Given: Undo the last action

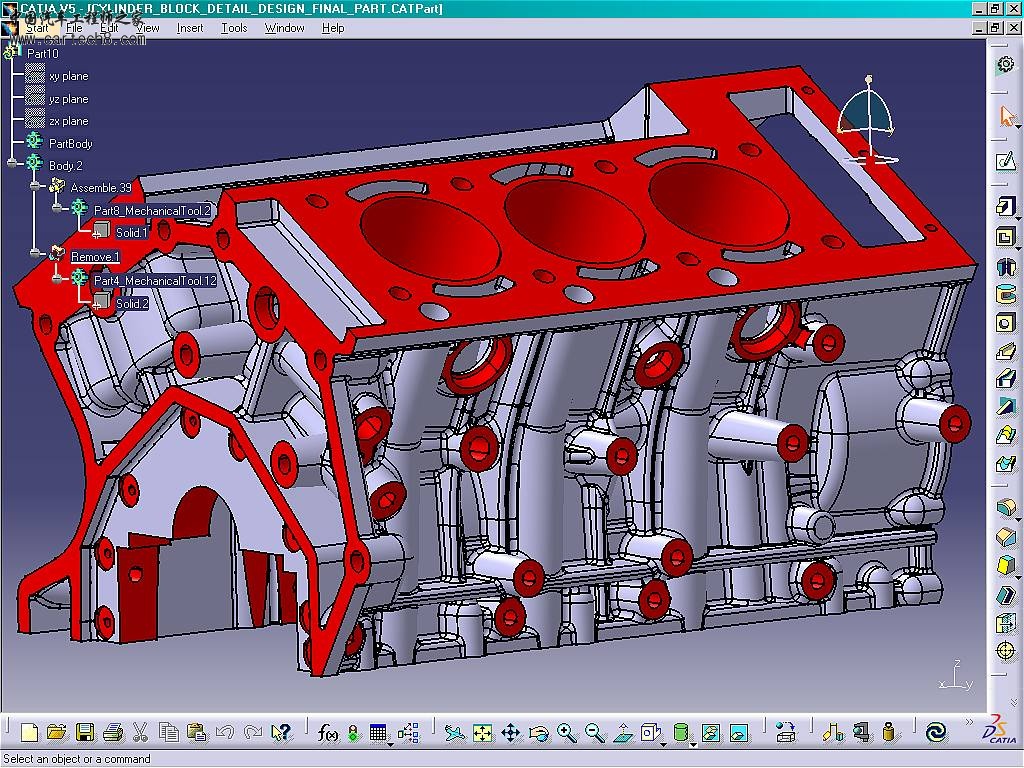Looking at the screenshot, I should (x=225, y=733).
